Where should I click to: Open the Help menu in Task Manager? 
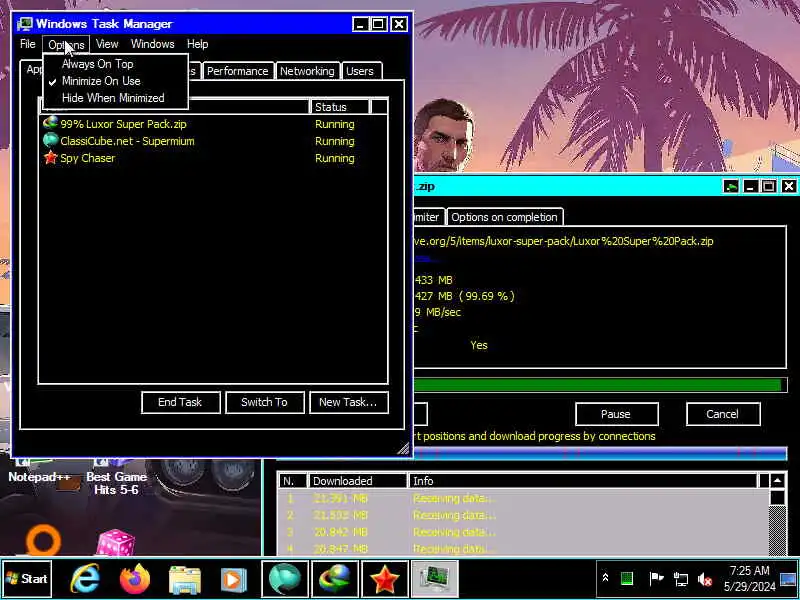point(197,44)
